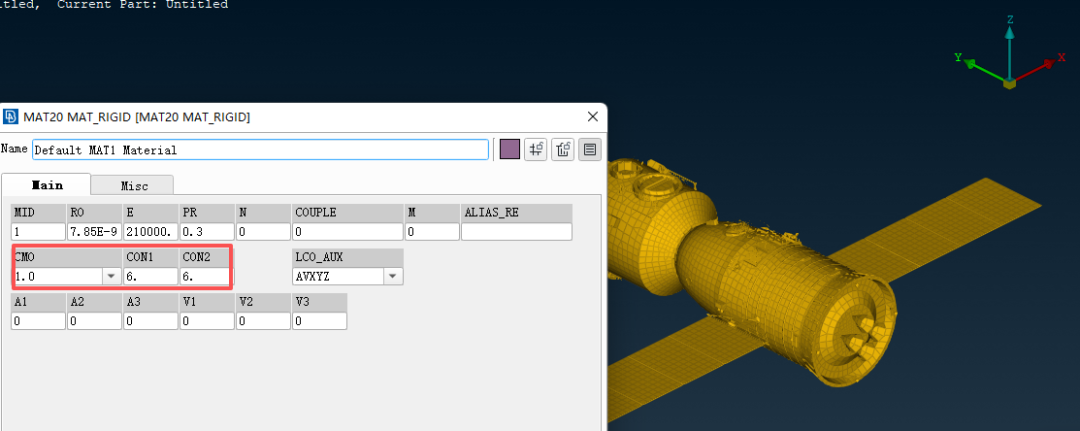The image size is (1080, 431).
Task: Click the RO density input field
Action: (x=93, y=232)
